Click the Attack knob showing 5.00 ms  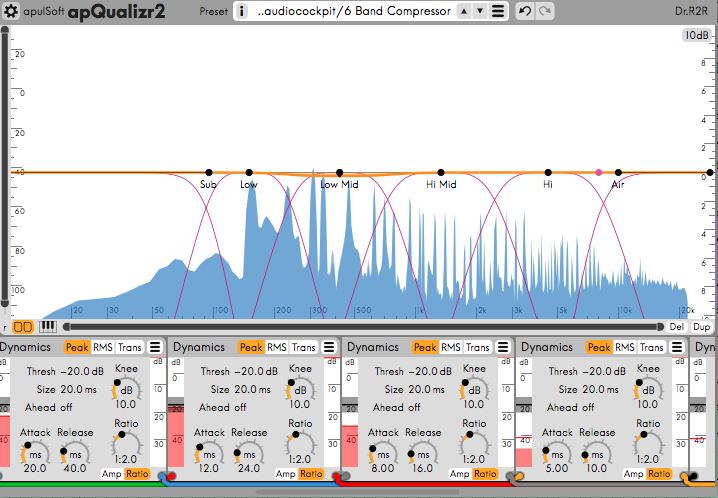(557, 454)
